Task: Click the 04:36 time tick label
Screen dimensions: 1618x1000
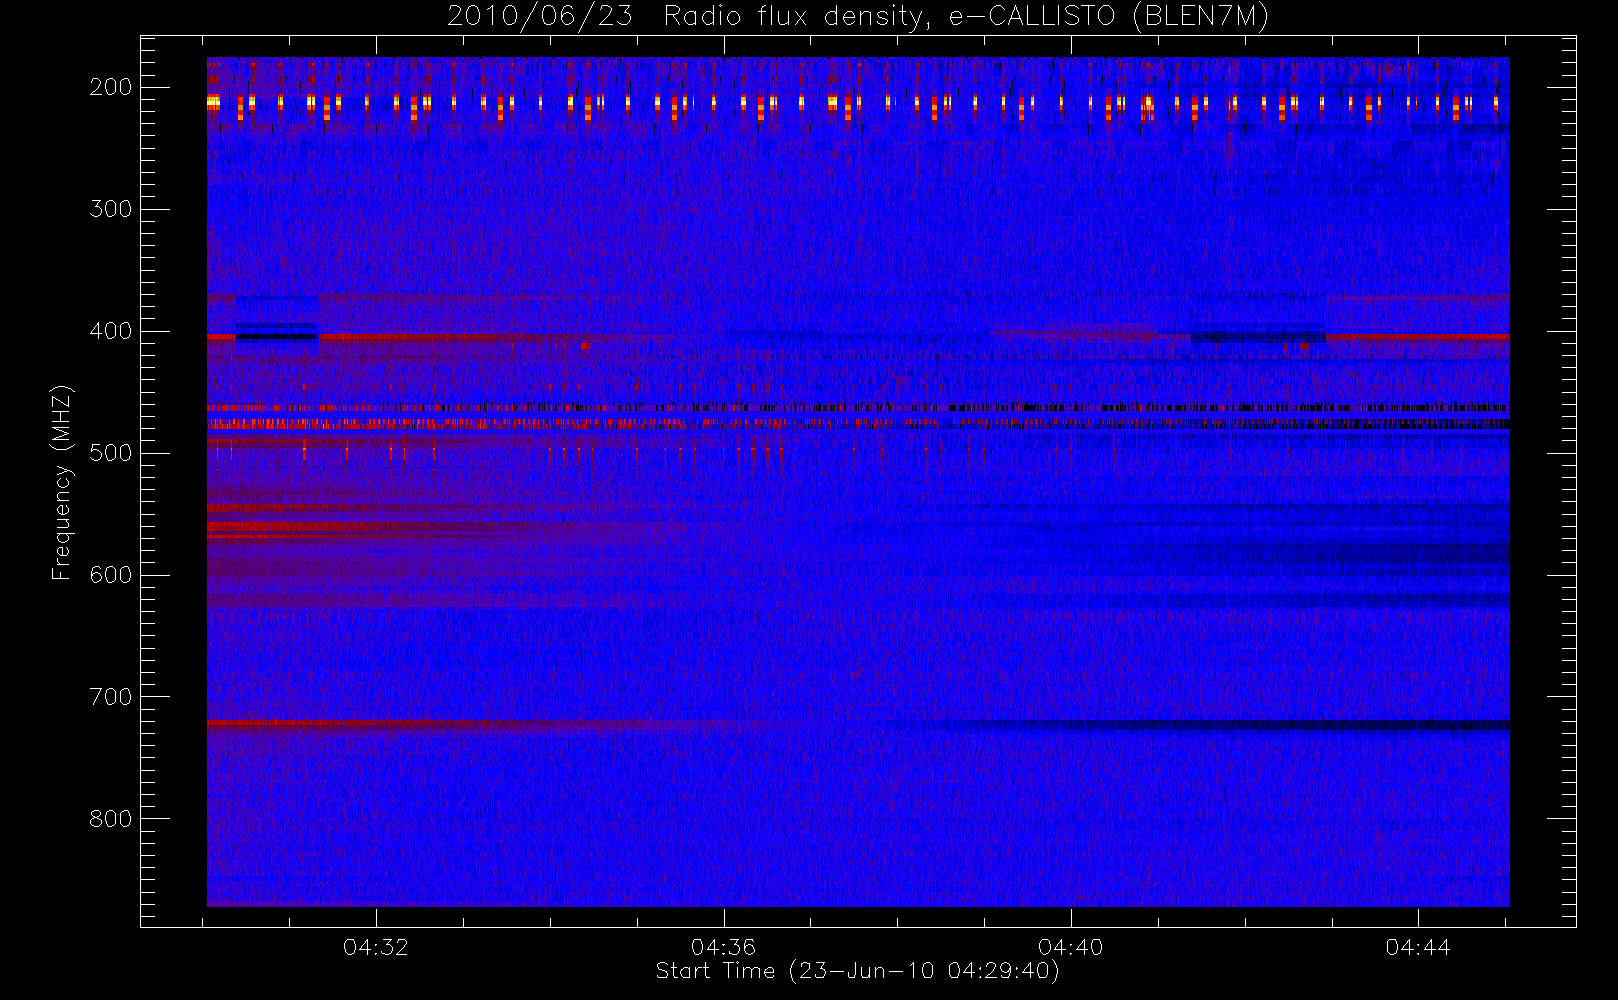Action: tap(723, 947)
